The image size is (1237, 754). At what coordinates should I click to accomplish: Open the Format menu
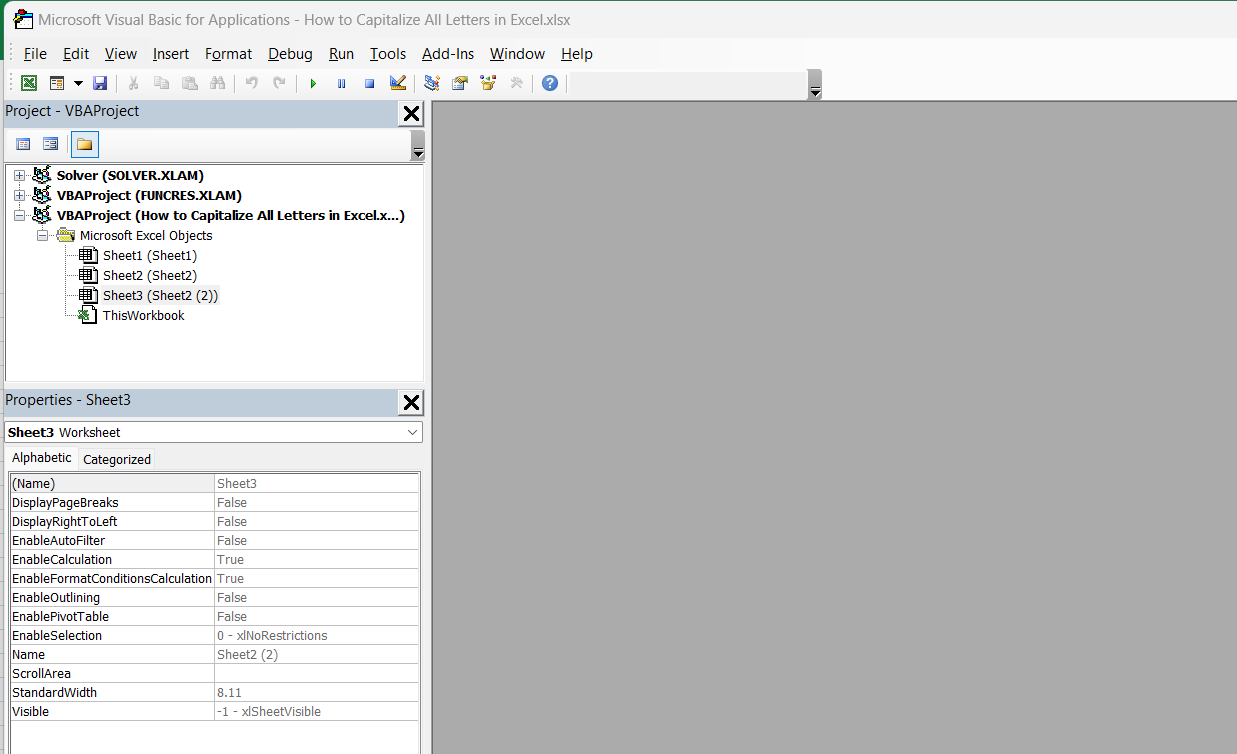229,54
